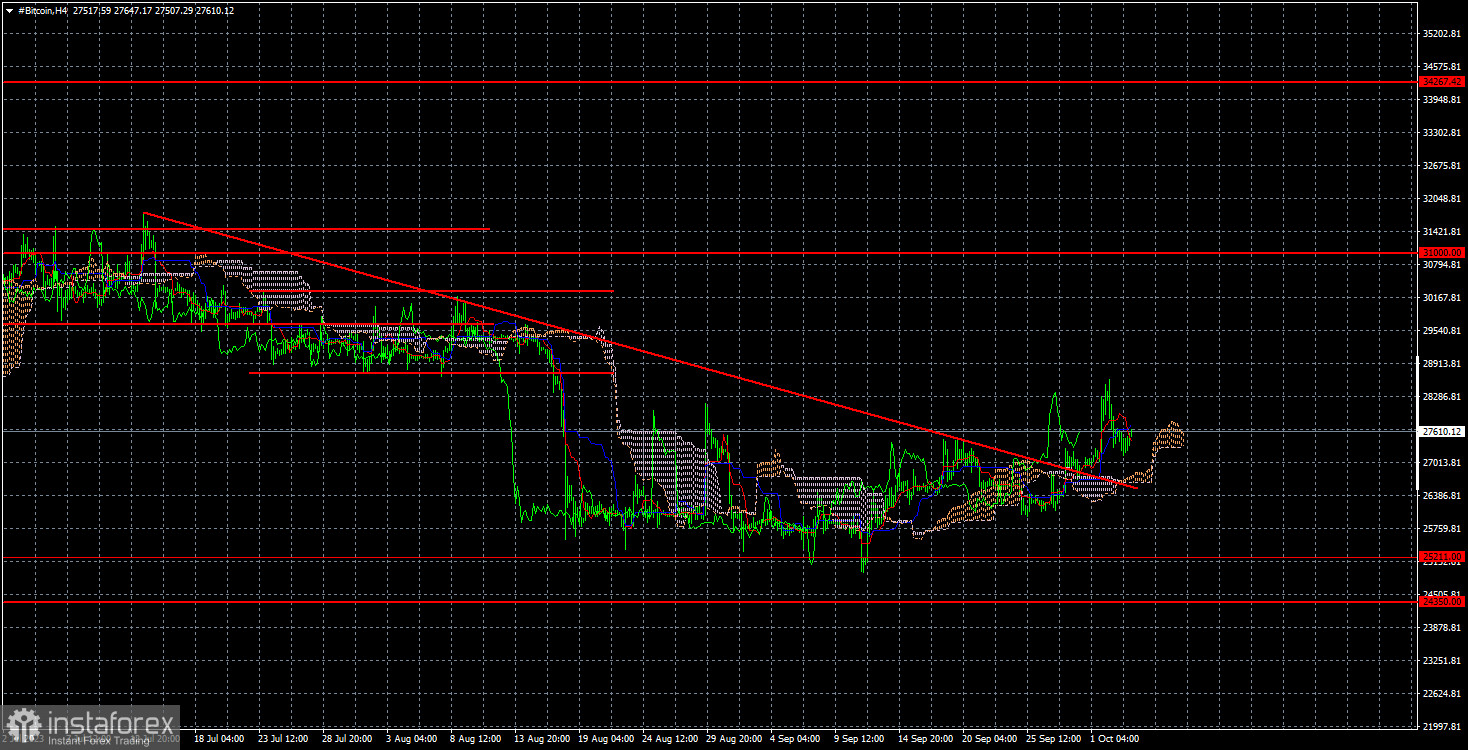Click the 22624.81 price scale label
The height and width of the screenshot is (750, 1468).
point(1443,694)
